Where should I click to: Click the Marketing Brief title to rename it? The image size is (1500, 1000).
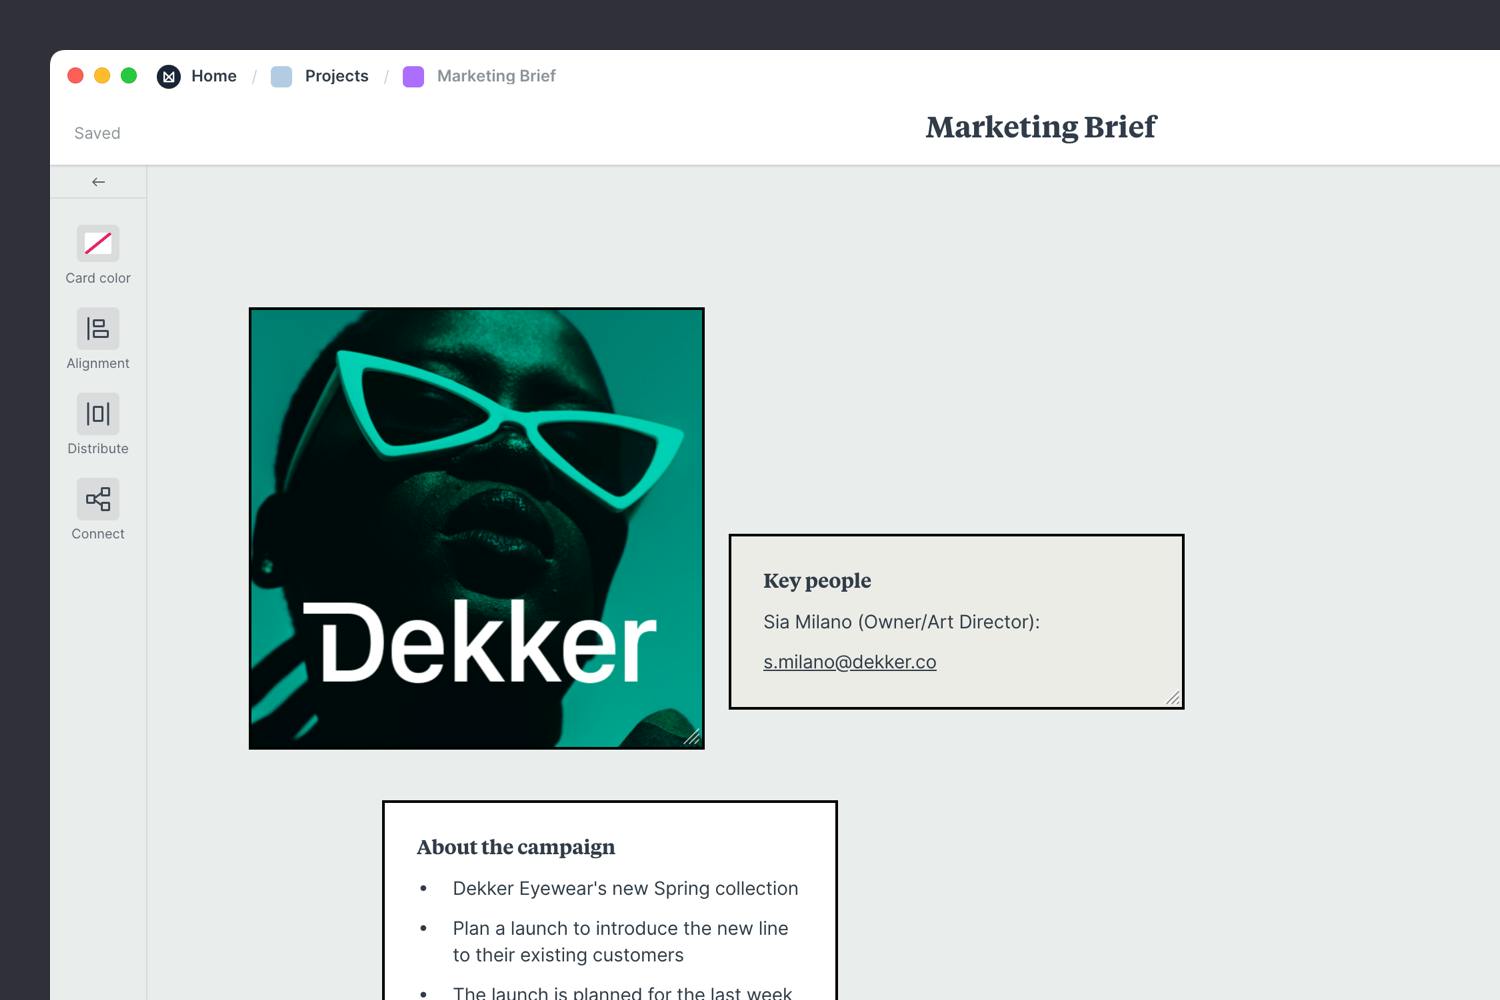click(x=1040, y=127)
